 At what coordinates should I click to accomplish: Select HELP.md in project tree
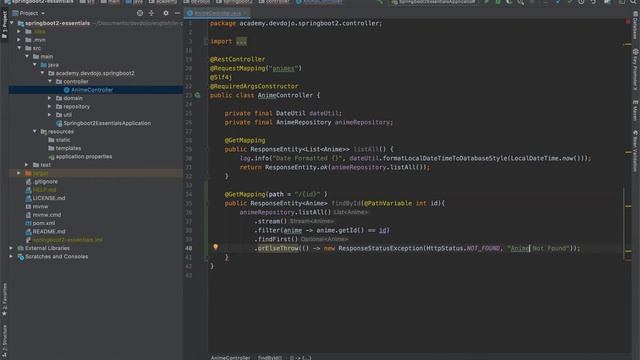click(x=44, y=190)
